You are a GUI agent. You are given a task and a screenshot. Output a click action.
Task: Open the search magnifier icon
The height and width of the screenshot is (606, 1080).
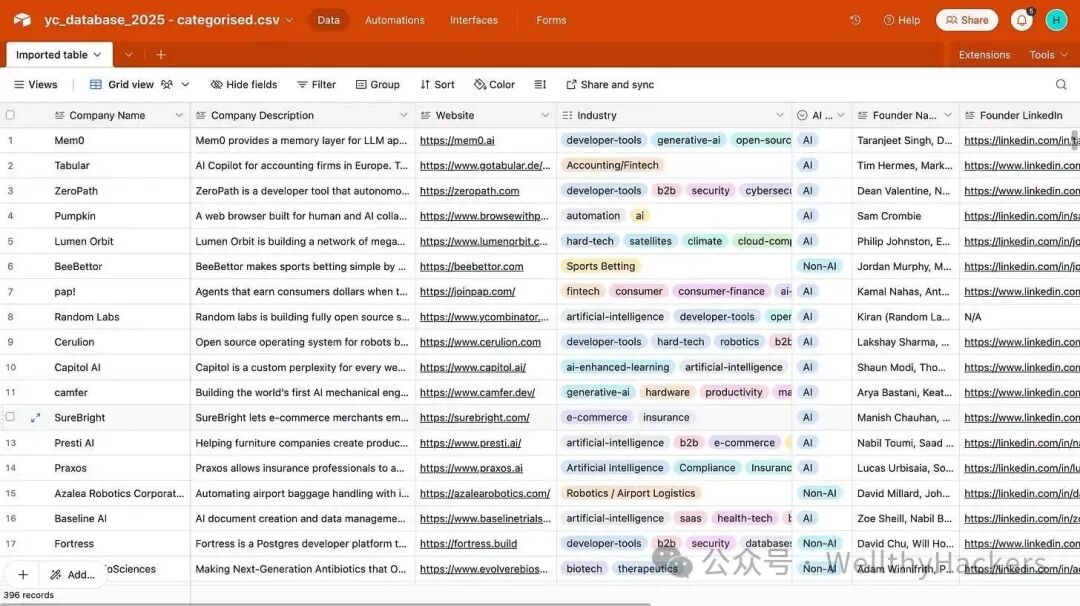pyautogui.click(x=1061, y=85)
